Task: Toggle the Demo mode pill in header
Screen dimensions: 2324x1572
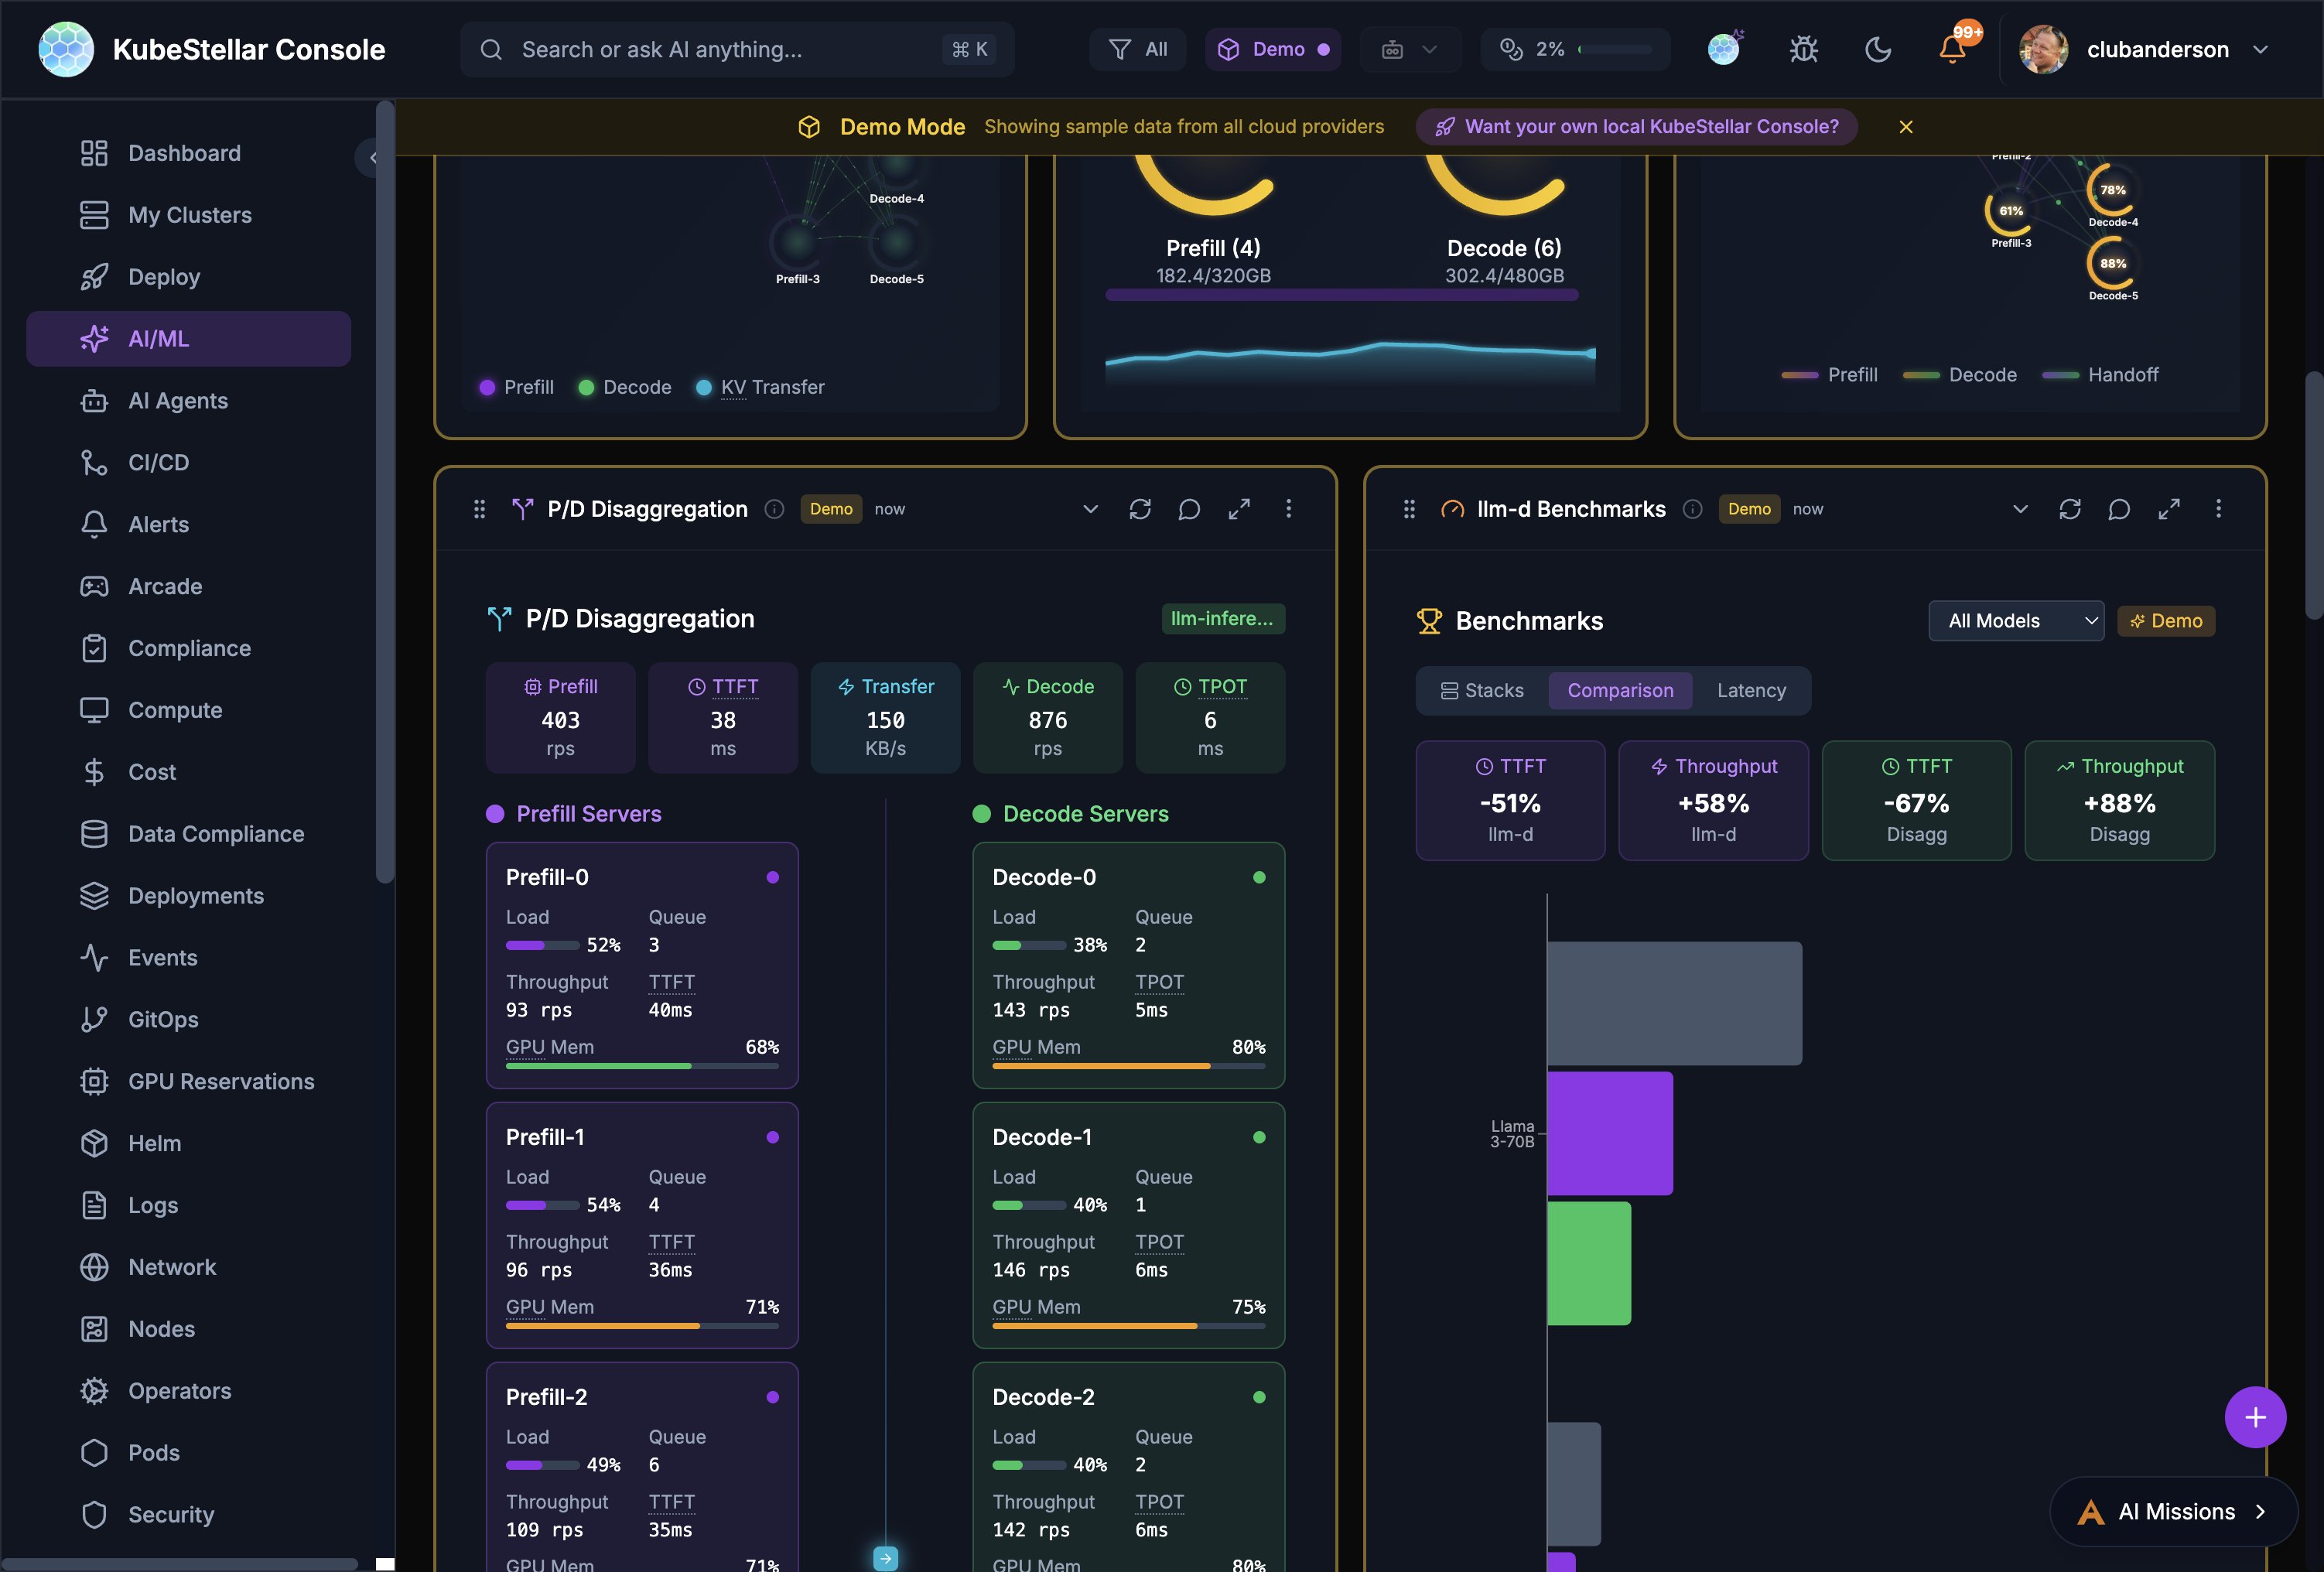Action: click(x=1272, y=49)
